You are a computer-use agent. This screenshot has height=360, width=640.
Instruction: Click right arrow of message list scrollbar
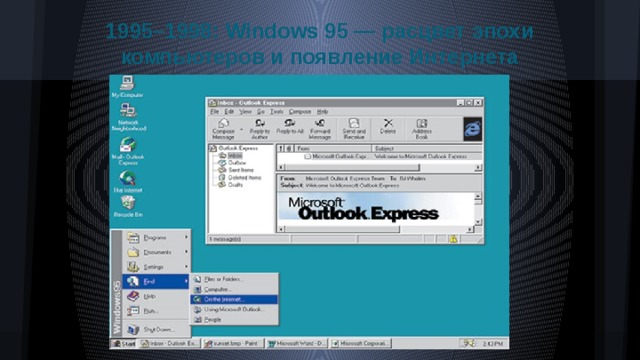(478, 167)
